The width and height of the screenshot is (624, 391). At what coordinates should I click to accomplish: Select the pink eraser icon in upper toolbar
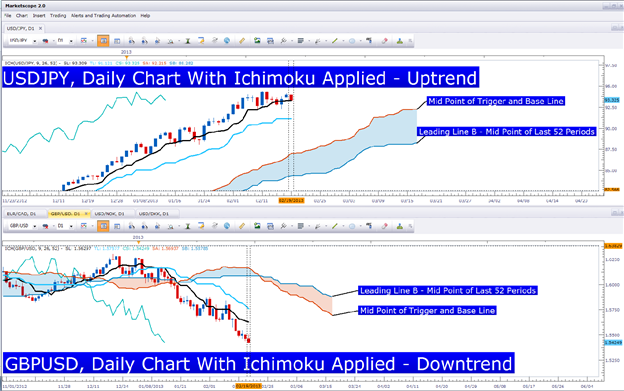point(384,41)
